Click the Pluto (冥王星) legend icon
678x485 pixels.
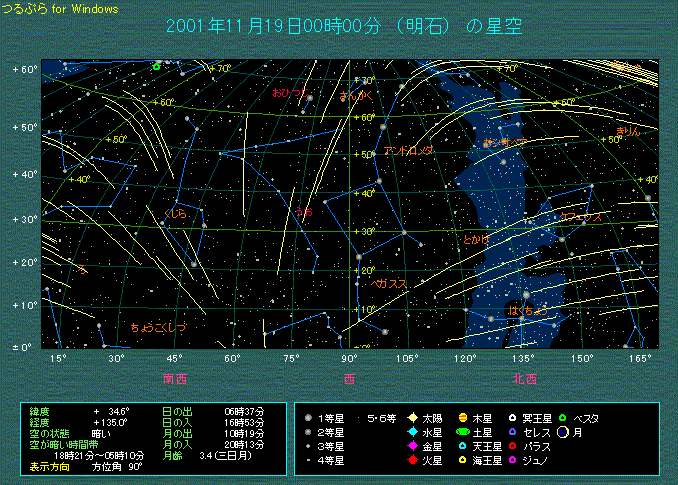click(513, 417)
